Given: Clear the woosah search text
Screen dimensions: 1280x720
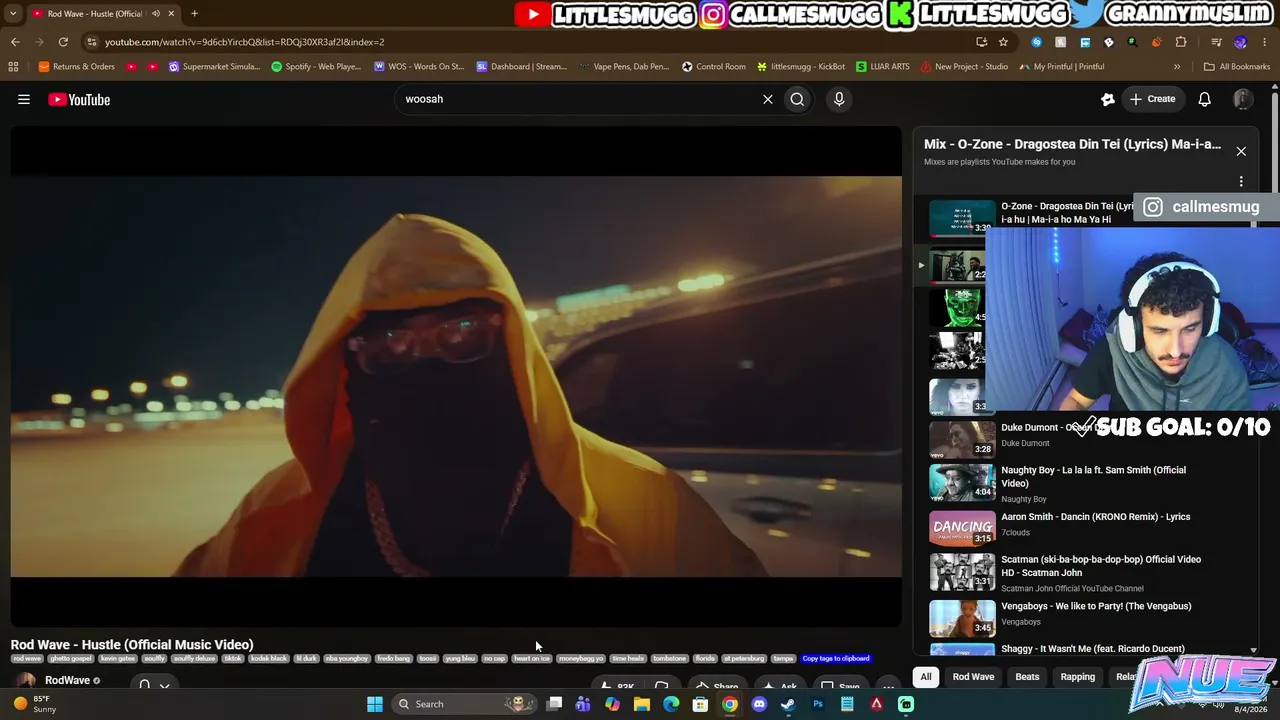Looking at the screenshot, I should 768,99.
